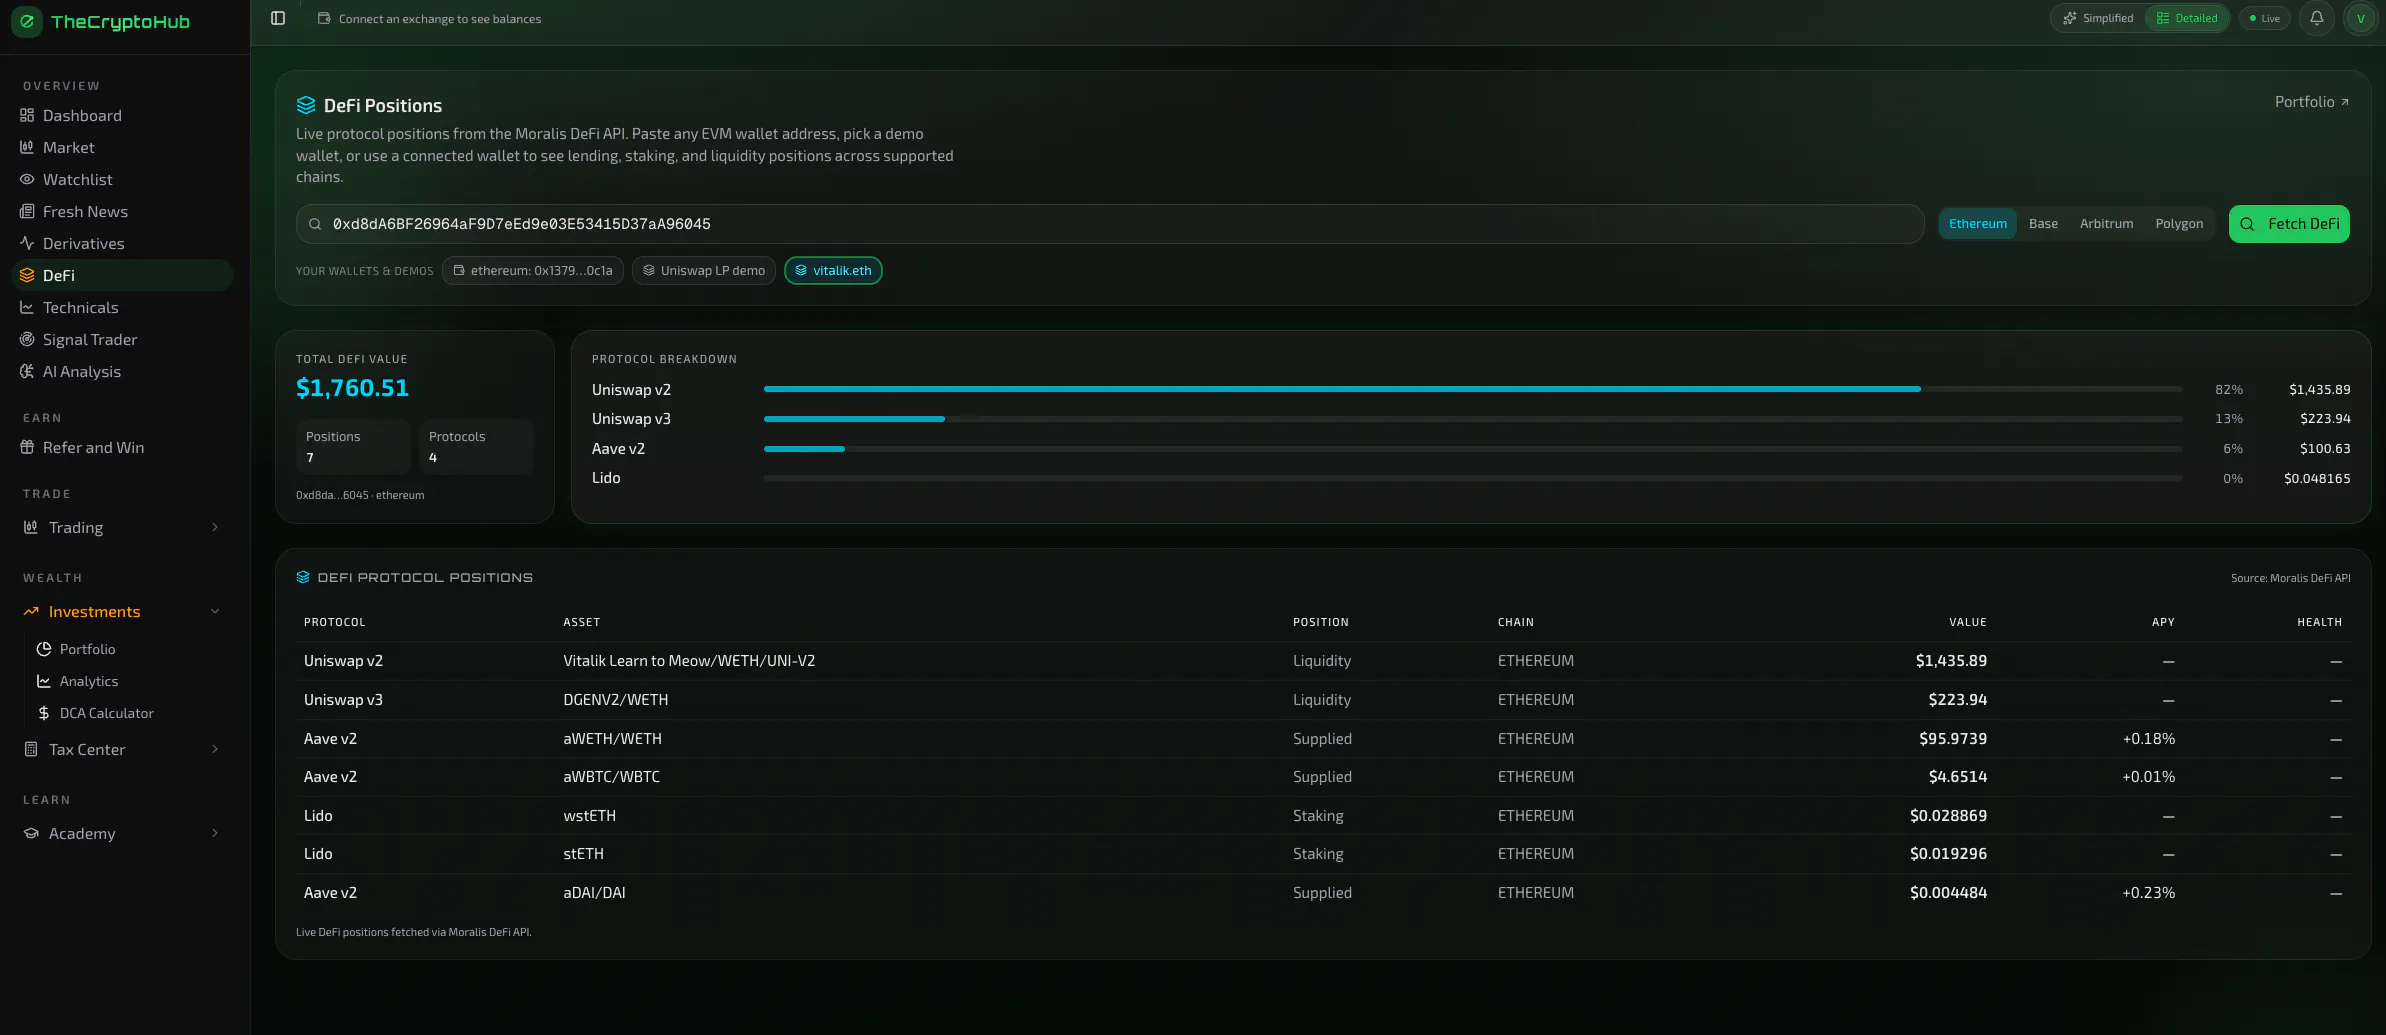This screenshot has width=2386, height=1035.
Task: Expand the Trading submenu chevron
Action: [x=215, y=527]
